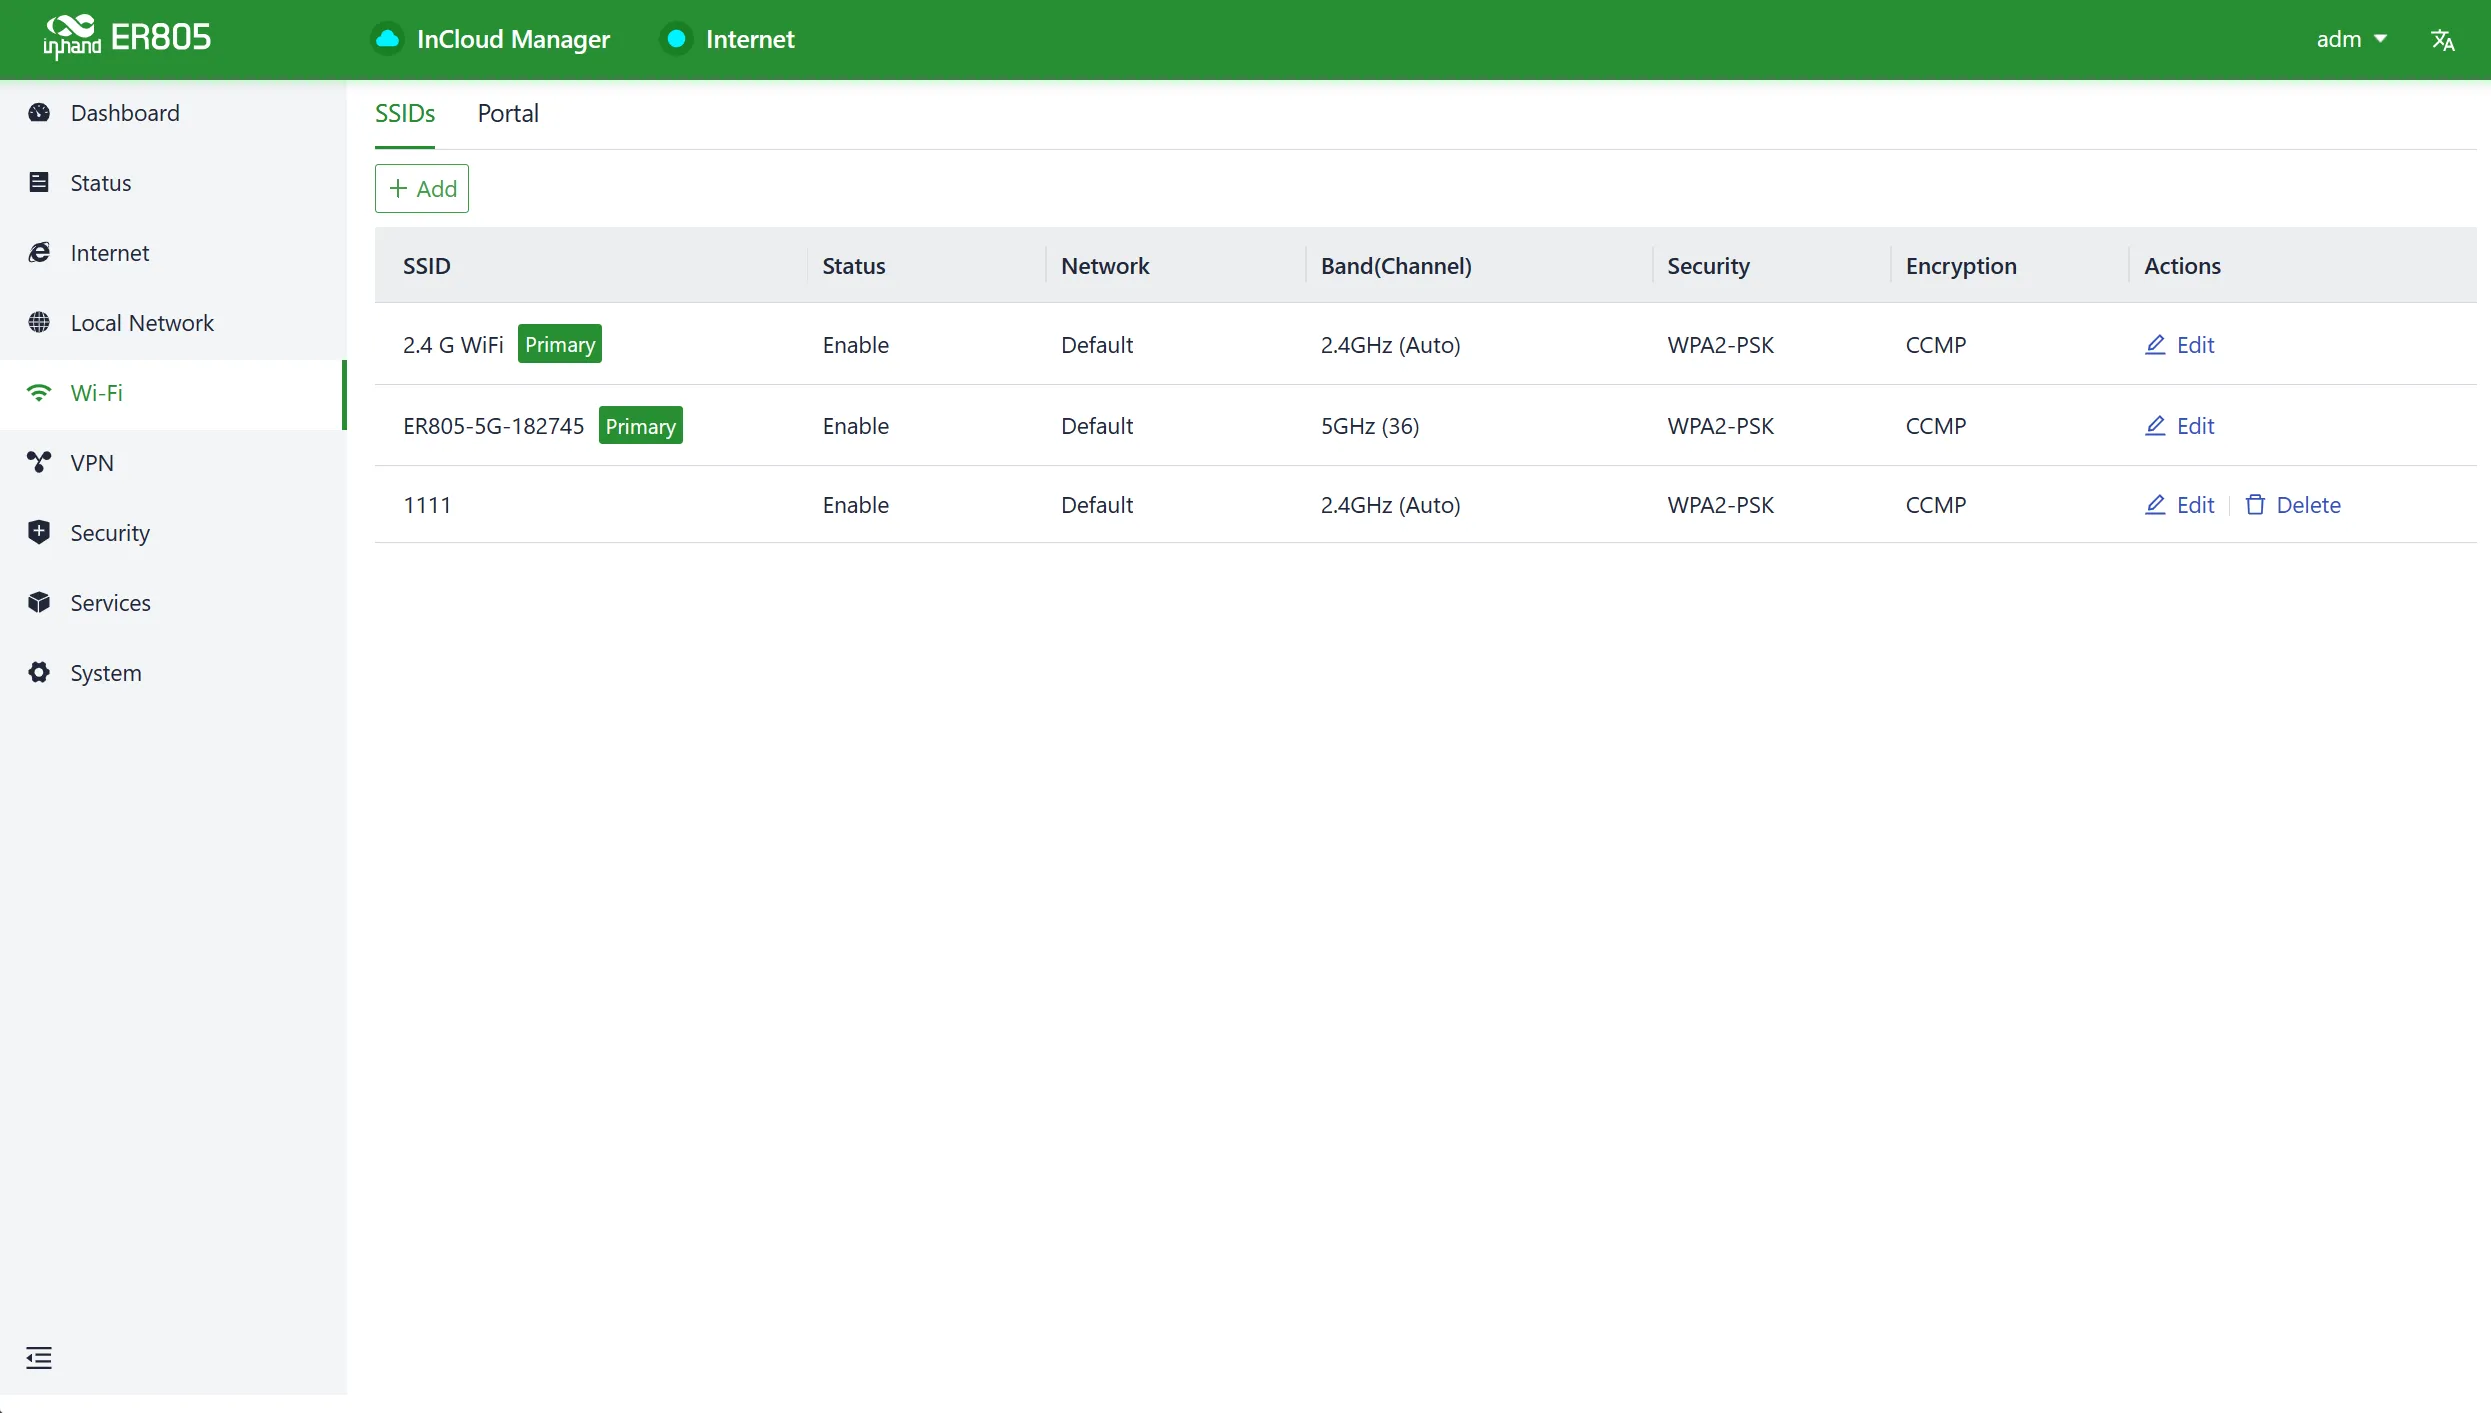This screenshot has height=1413, width=2491.
Task: Switch to the SSIDs tab
Action: (405, 113)
